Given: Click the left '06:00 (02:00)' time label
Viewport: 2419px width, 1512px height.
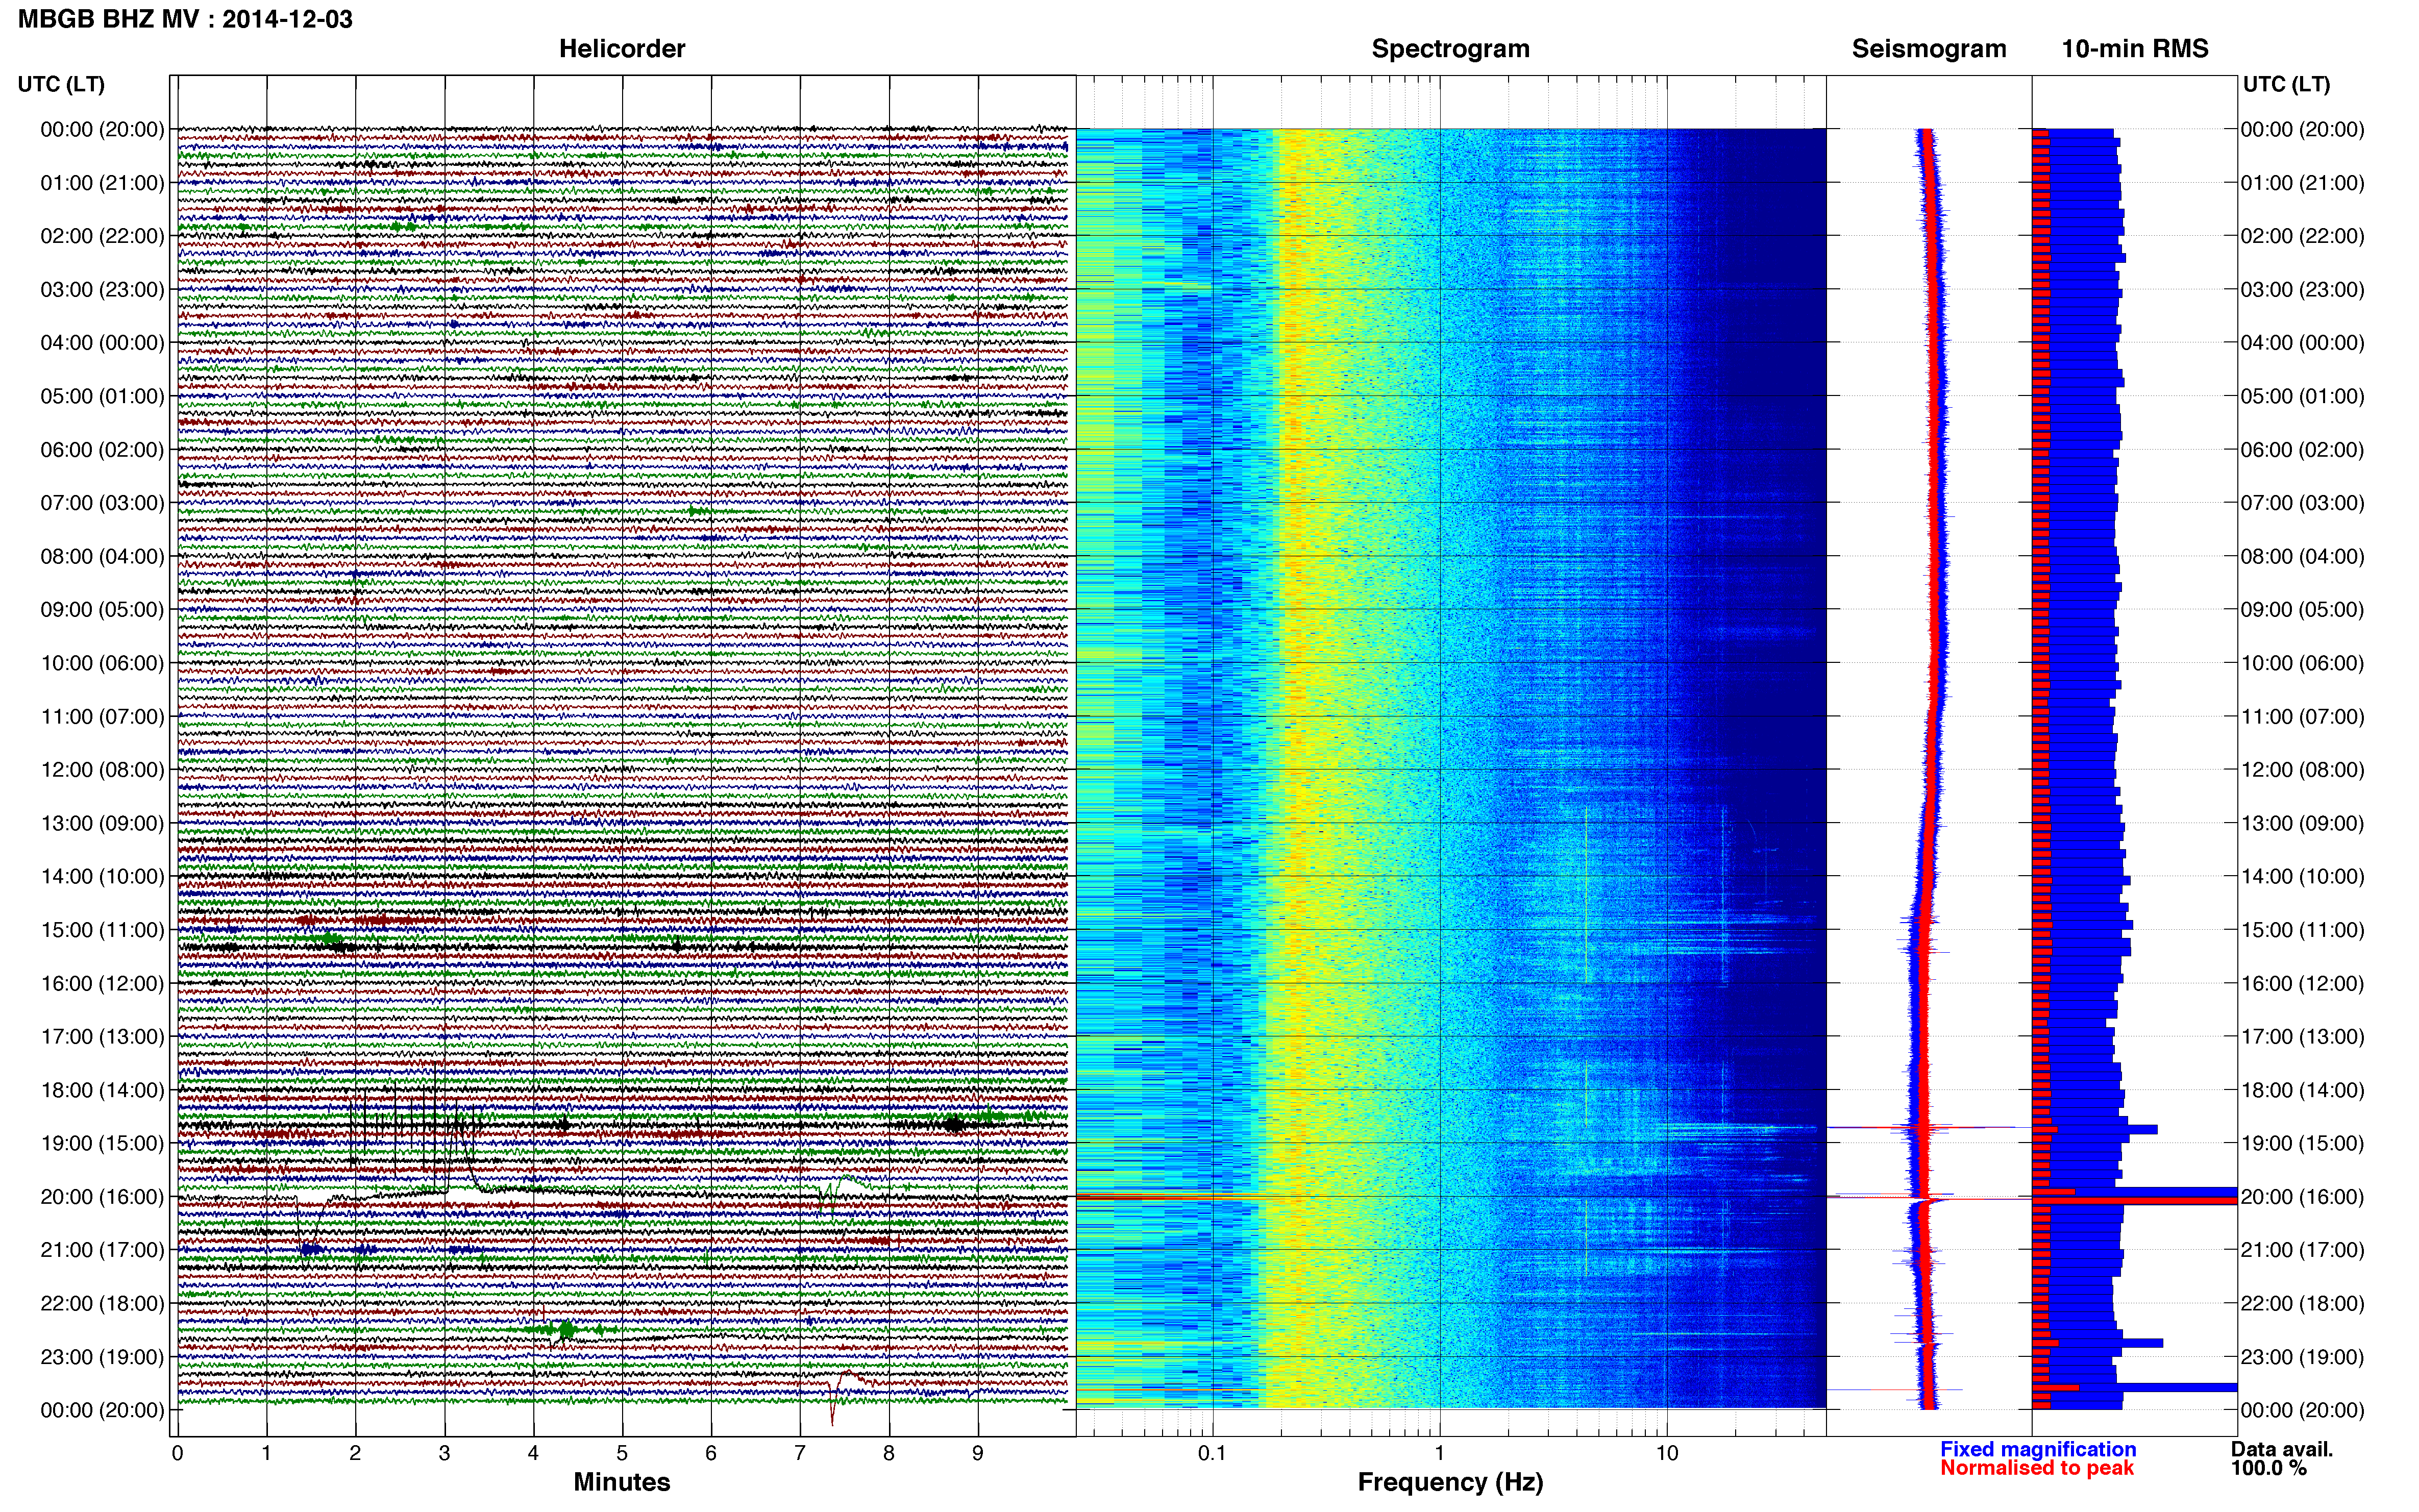Looking at the screenshot, I should 102,450.
